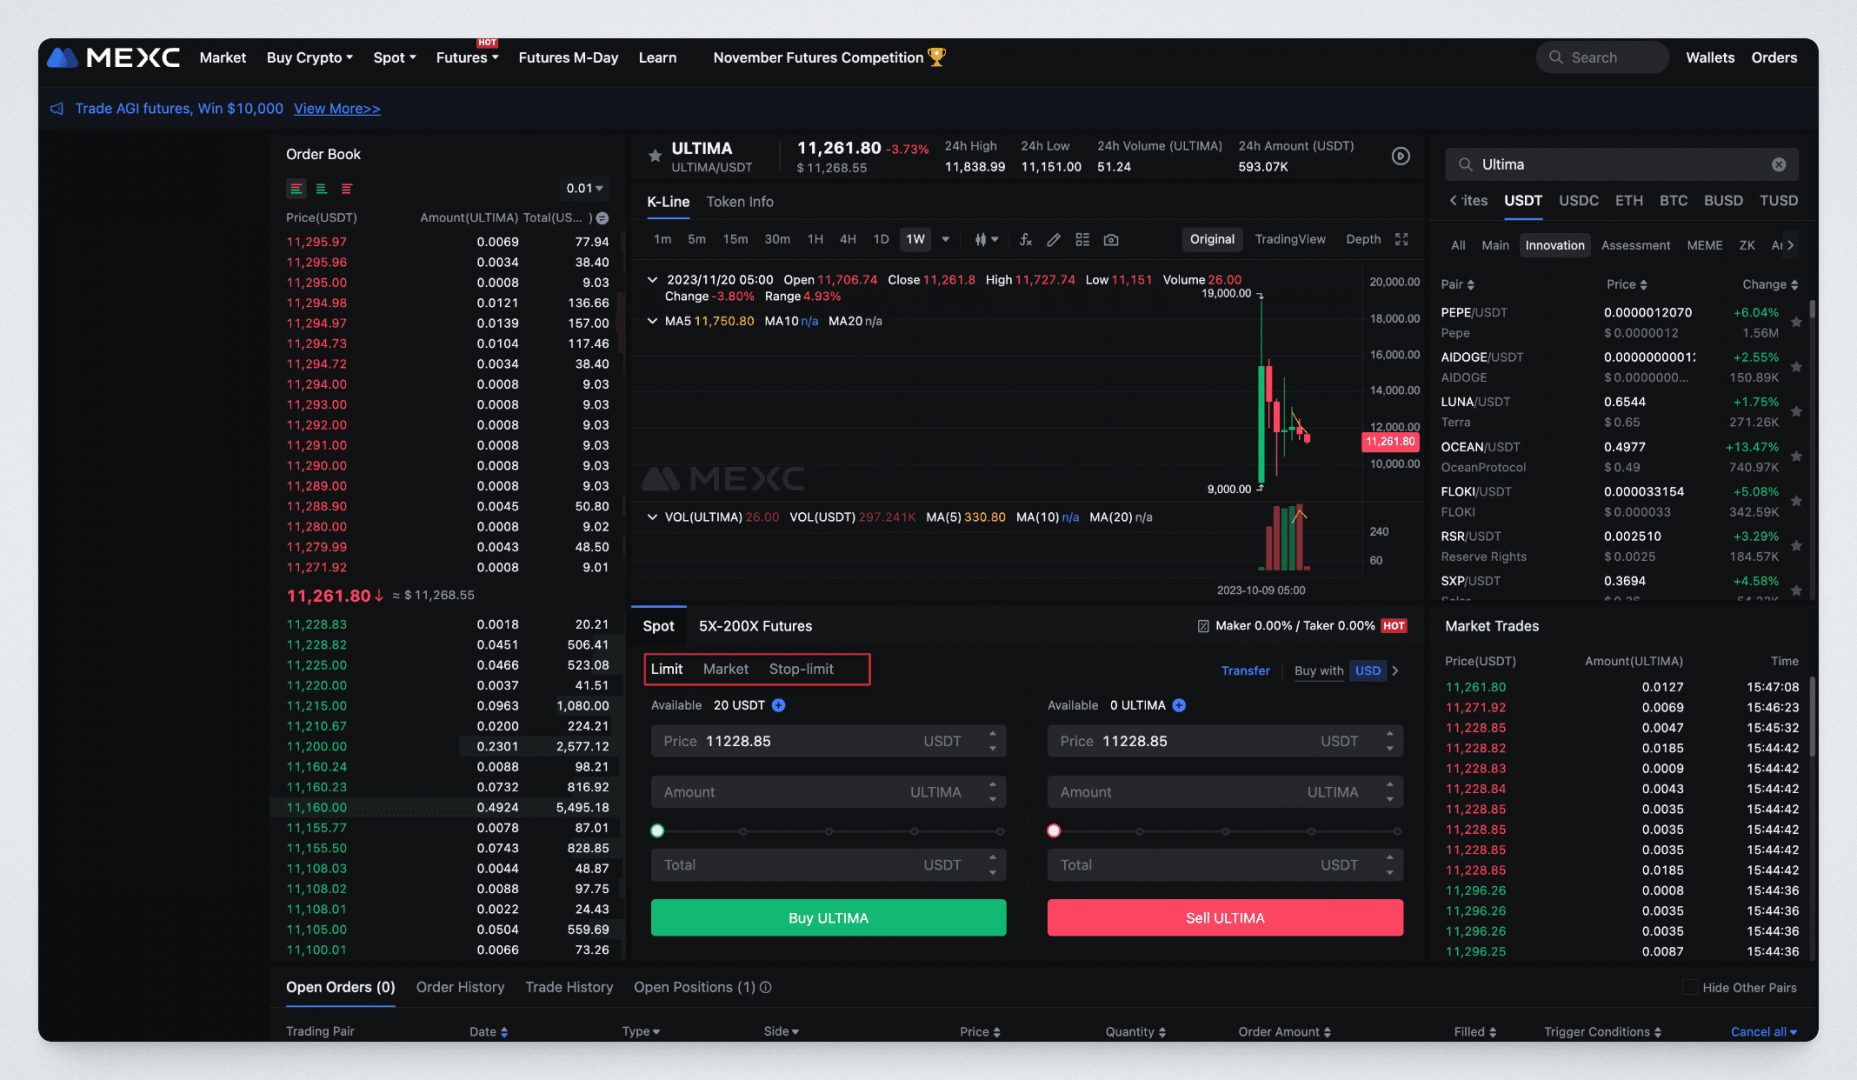The image size is (1857, 1080).
Task: Select the Market order type tab
Action: click(725, 669)
